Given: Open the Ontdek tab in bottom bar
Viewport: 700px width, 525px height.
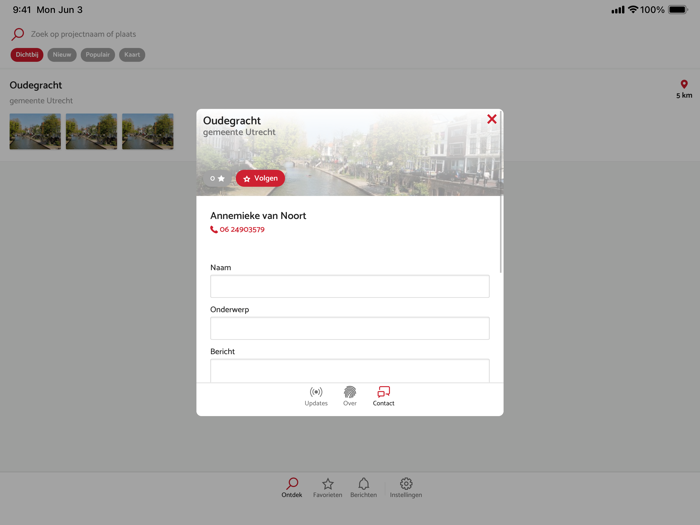Looking at the screenshot, I should tap(292, 488).
